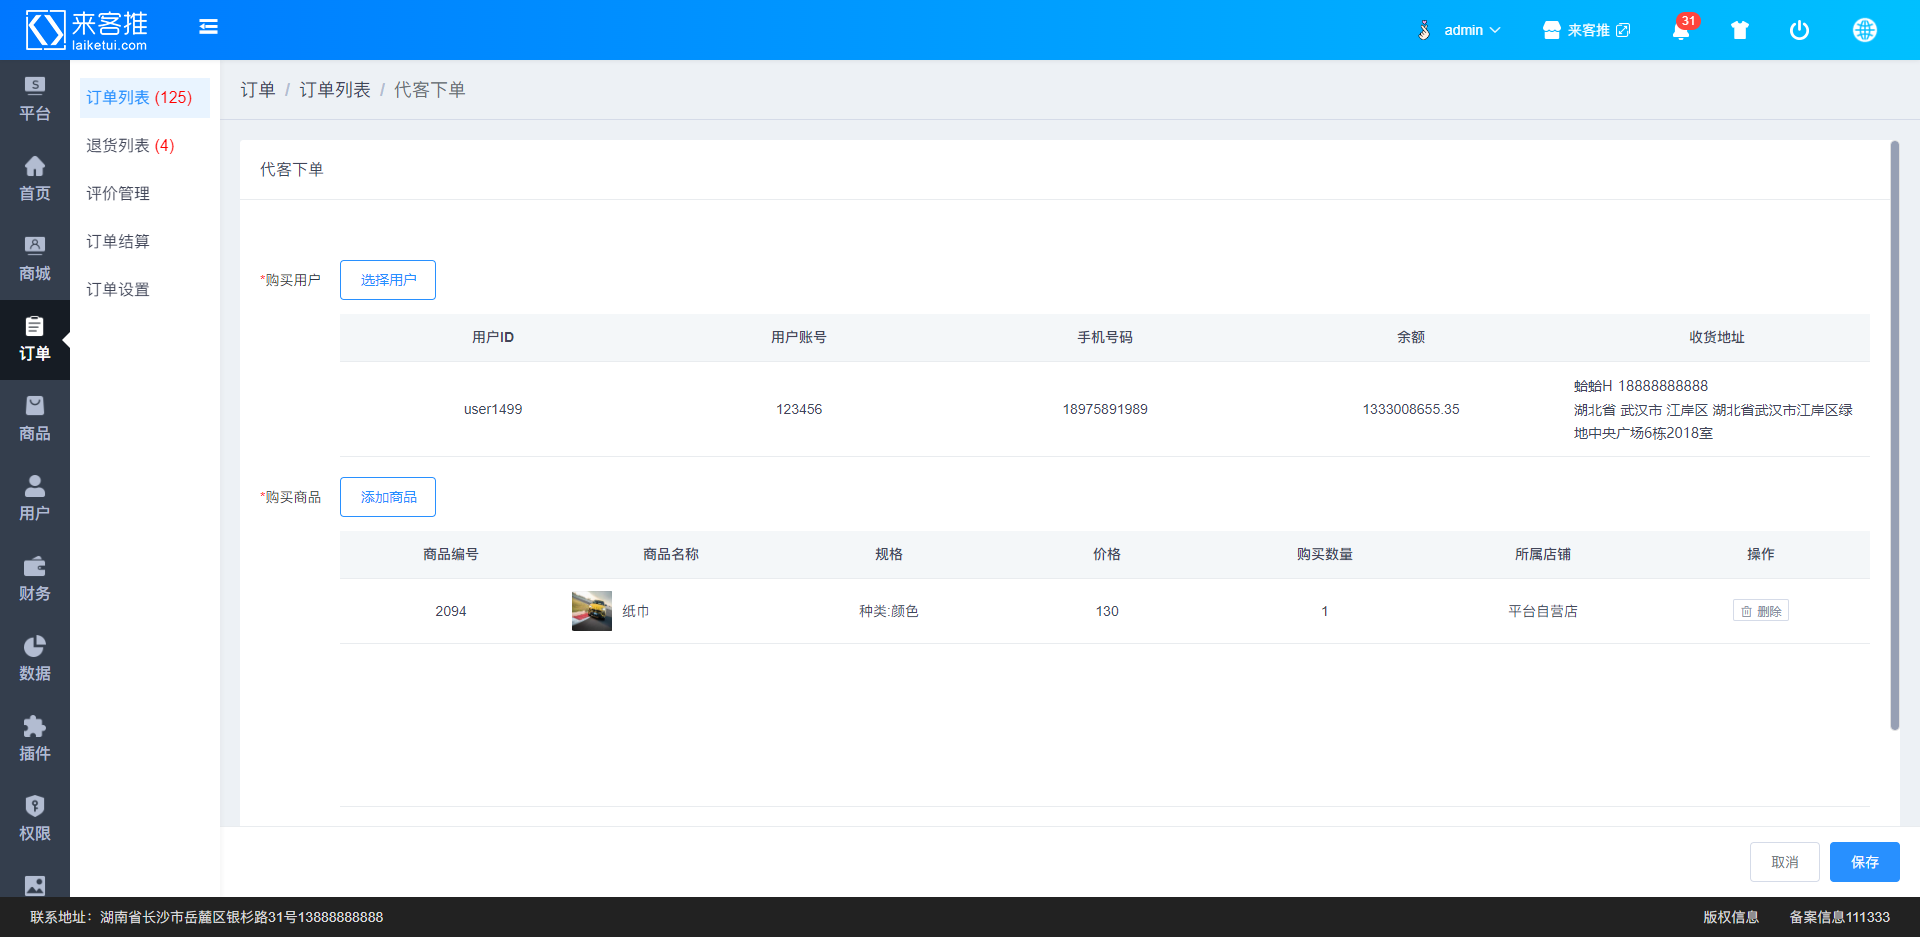The width and height of the screenshot is (1920, 937).
Task: Click the admin avatar icon
Action: (1424, 30)
